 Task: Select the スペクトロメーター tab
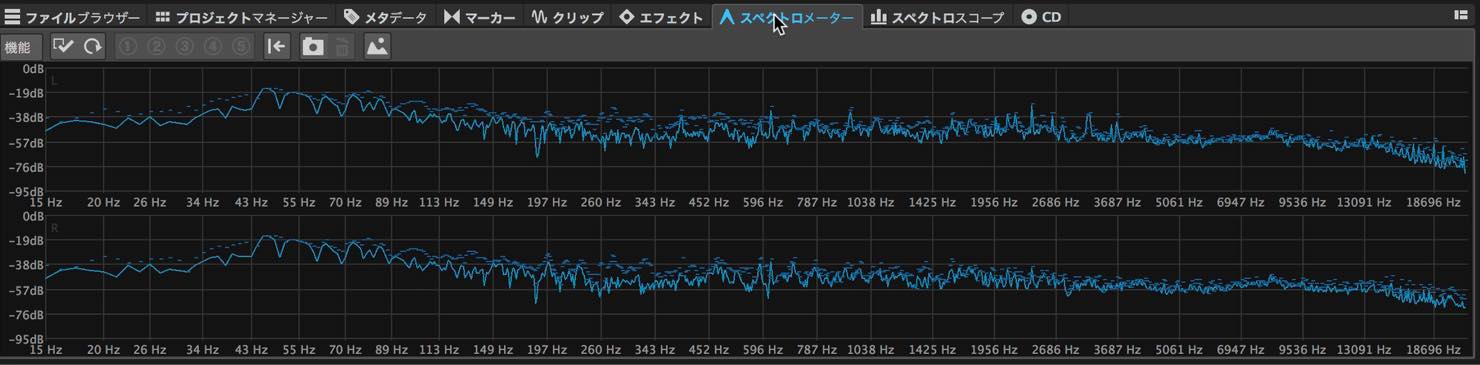click(x=787, y=17)
